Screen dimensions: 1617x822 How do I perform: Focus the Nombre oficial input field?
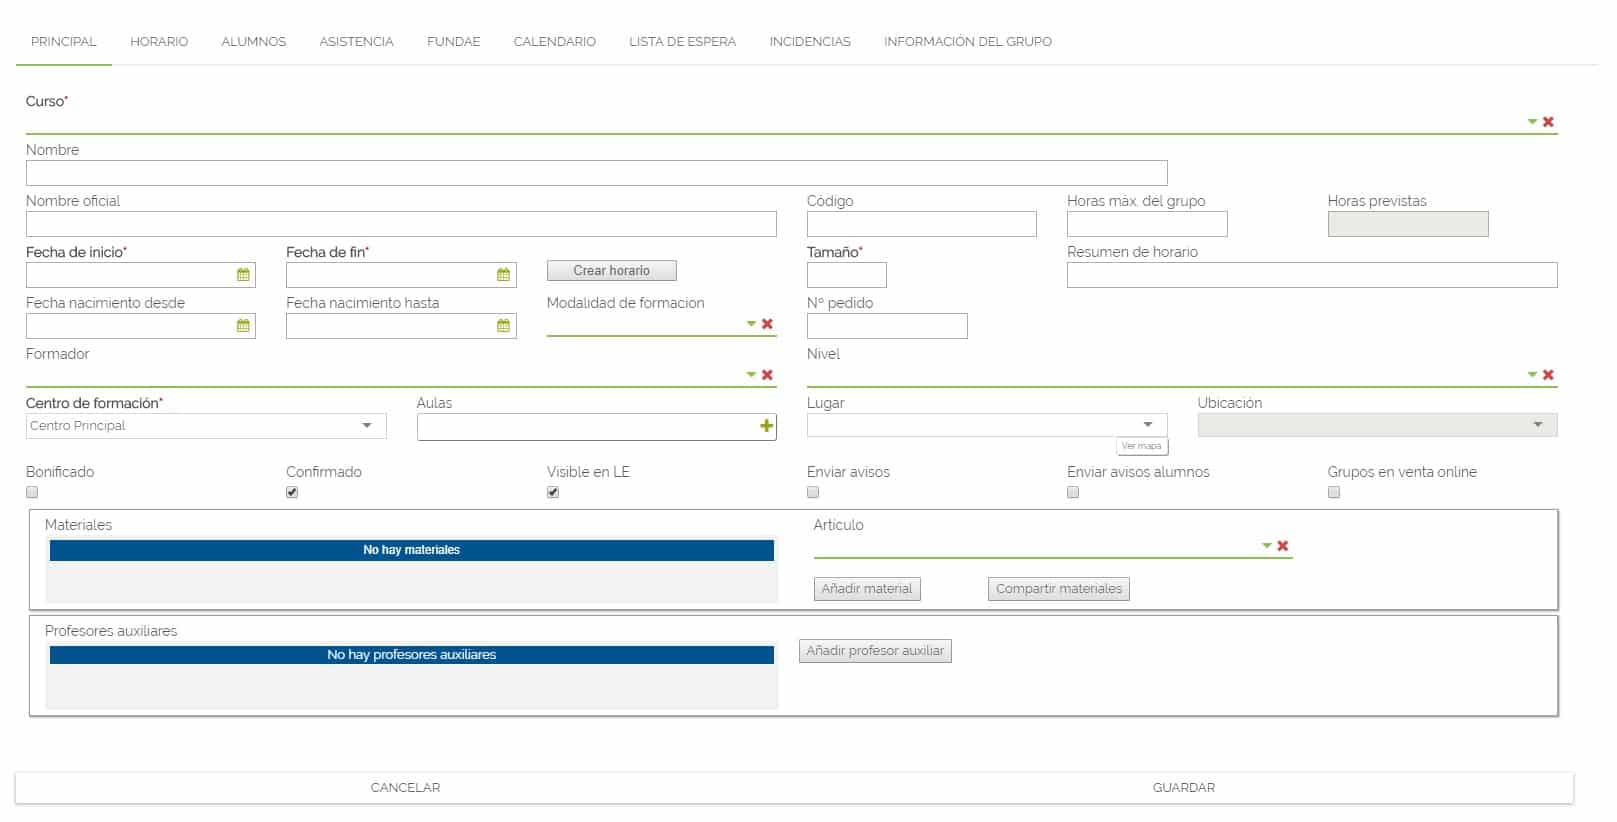pyautogui.click(x=401, y=224)
